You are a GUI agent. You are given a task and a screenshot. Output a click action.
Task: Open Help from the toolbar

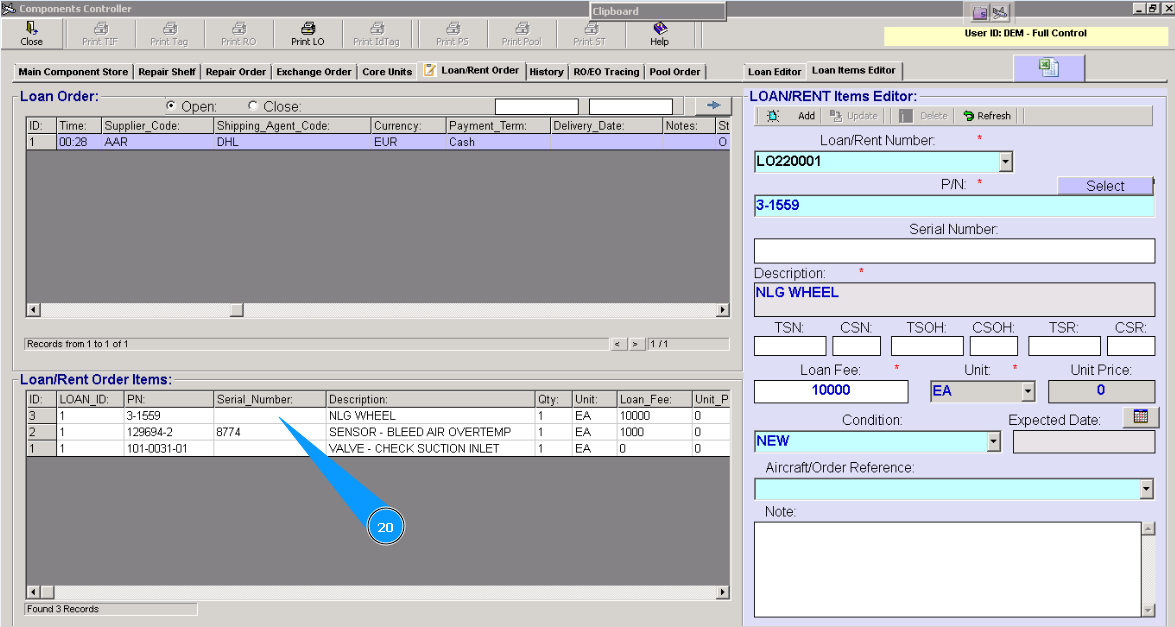coord(659,29)
